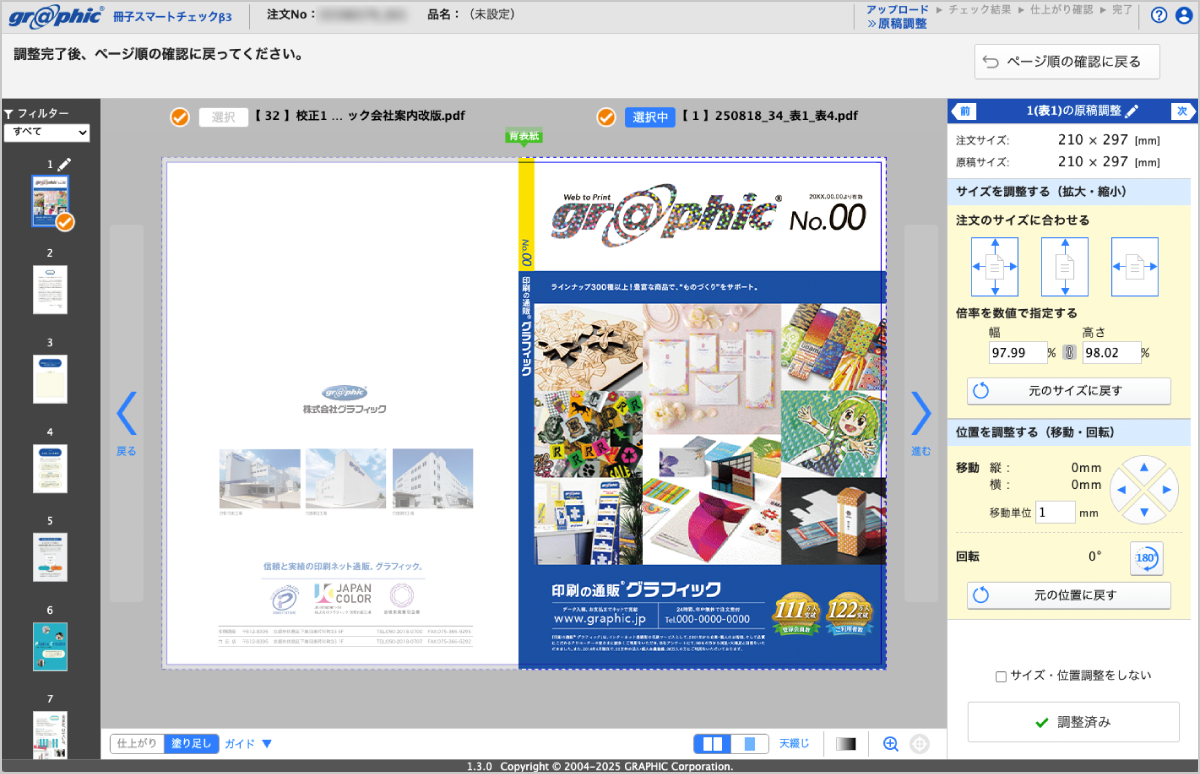Open the help question-mark icon
Screen dimensions: 1200x774
1159,15
